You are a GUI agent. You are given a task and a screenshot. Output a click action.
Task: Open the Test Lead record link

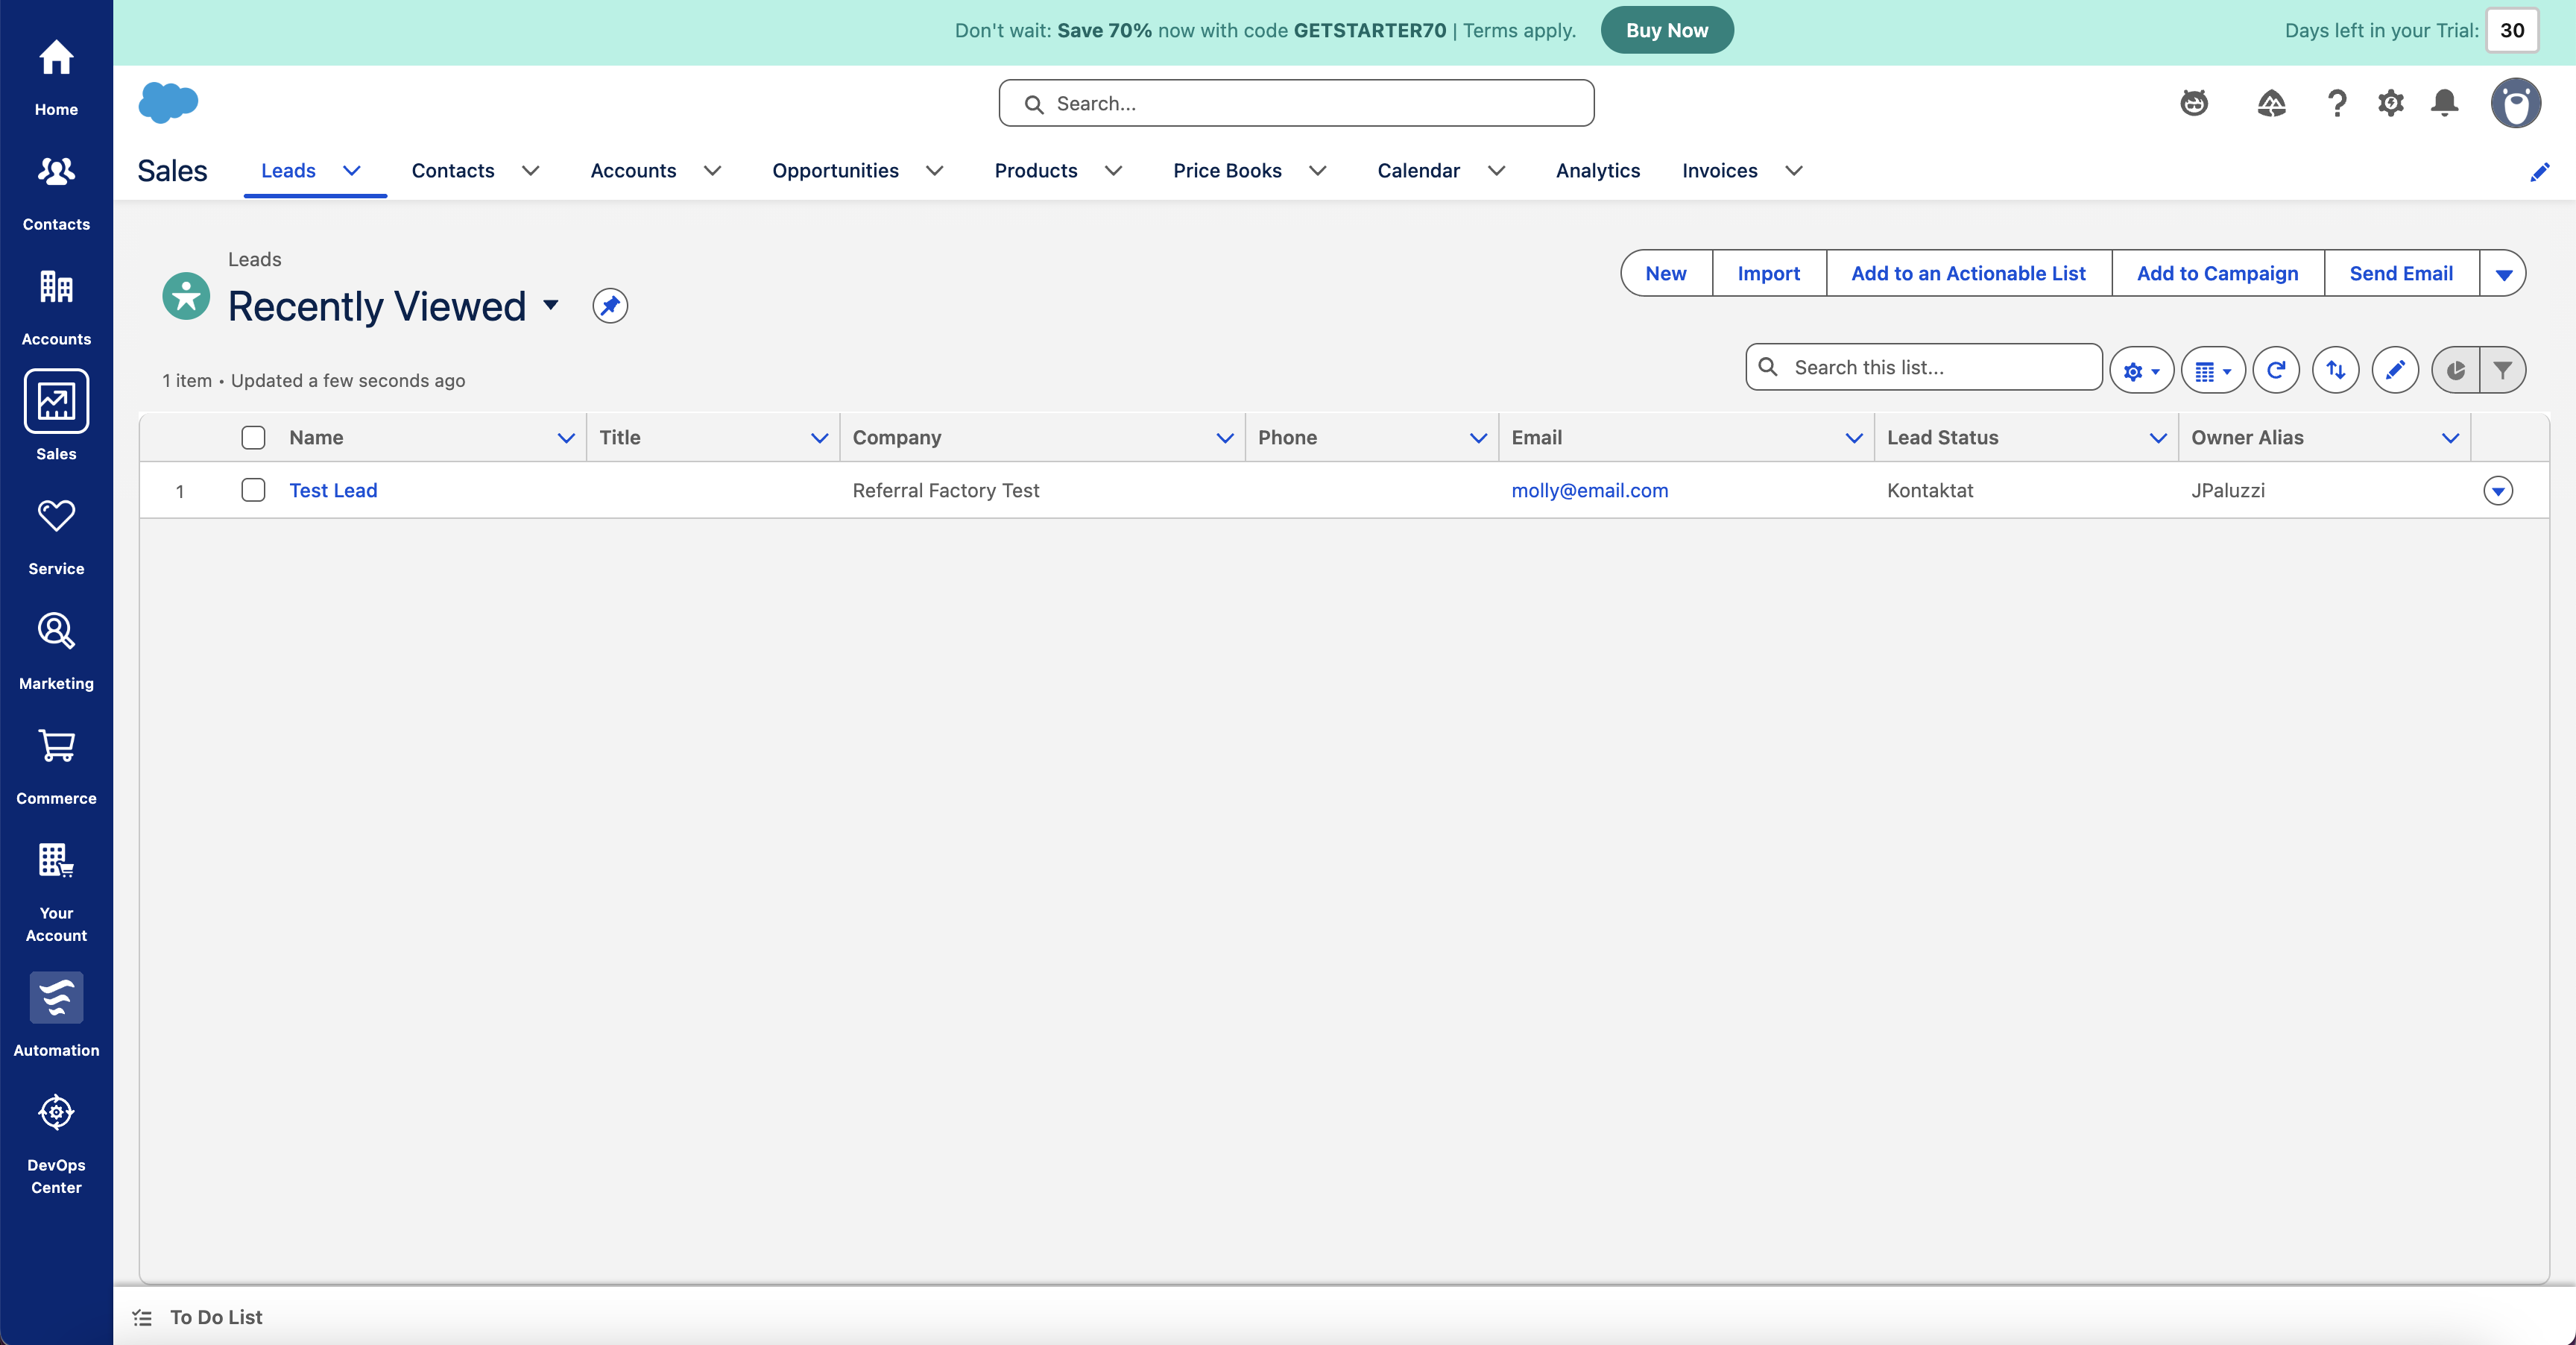coord(333,491)
